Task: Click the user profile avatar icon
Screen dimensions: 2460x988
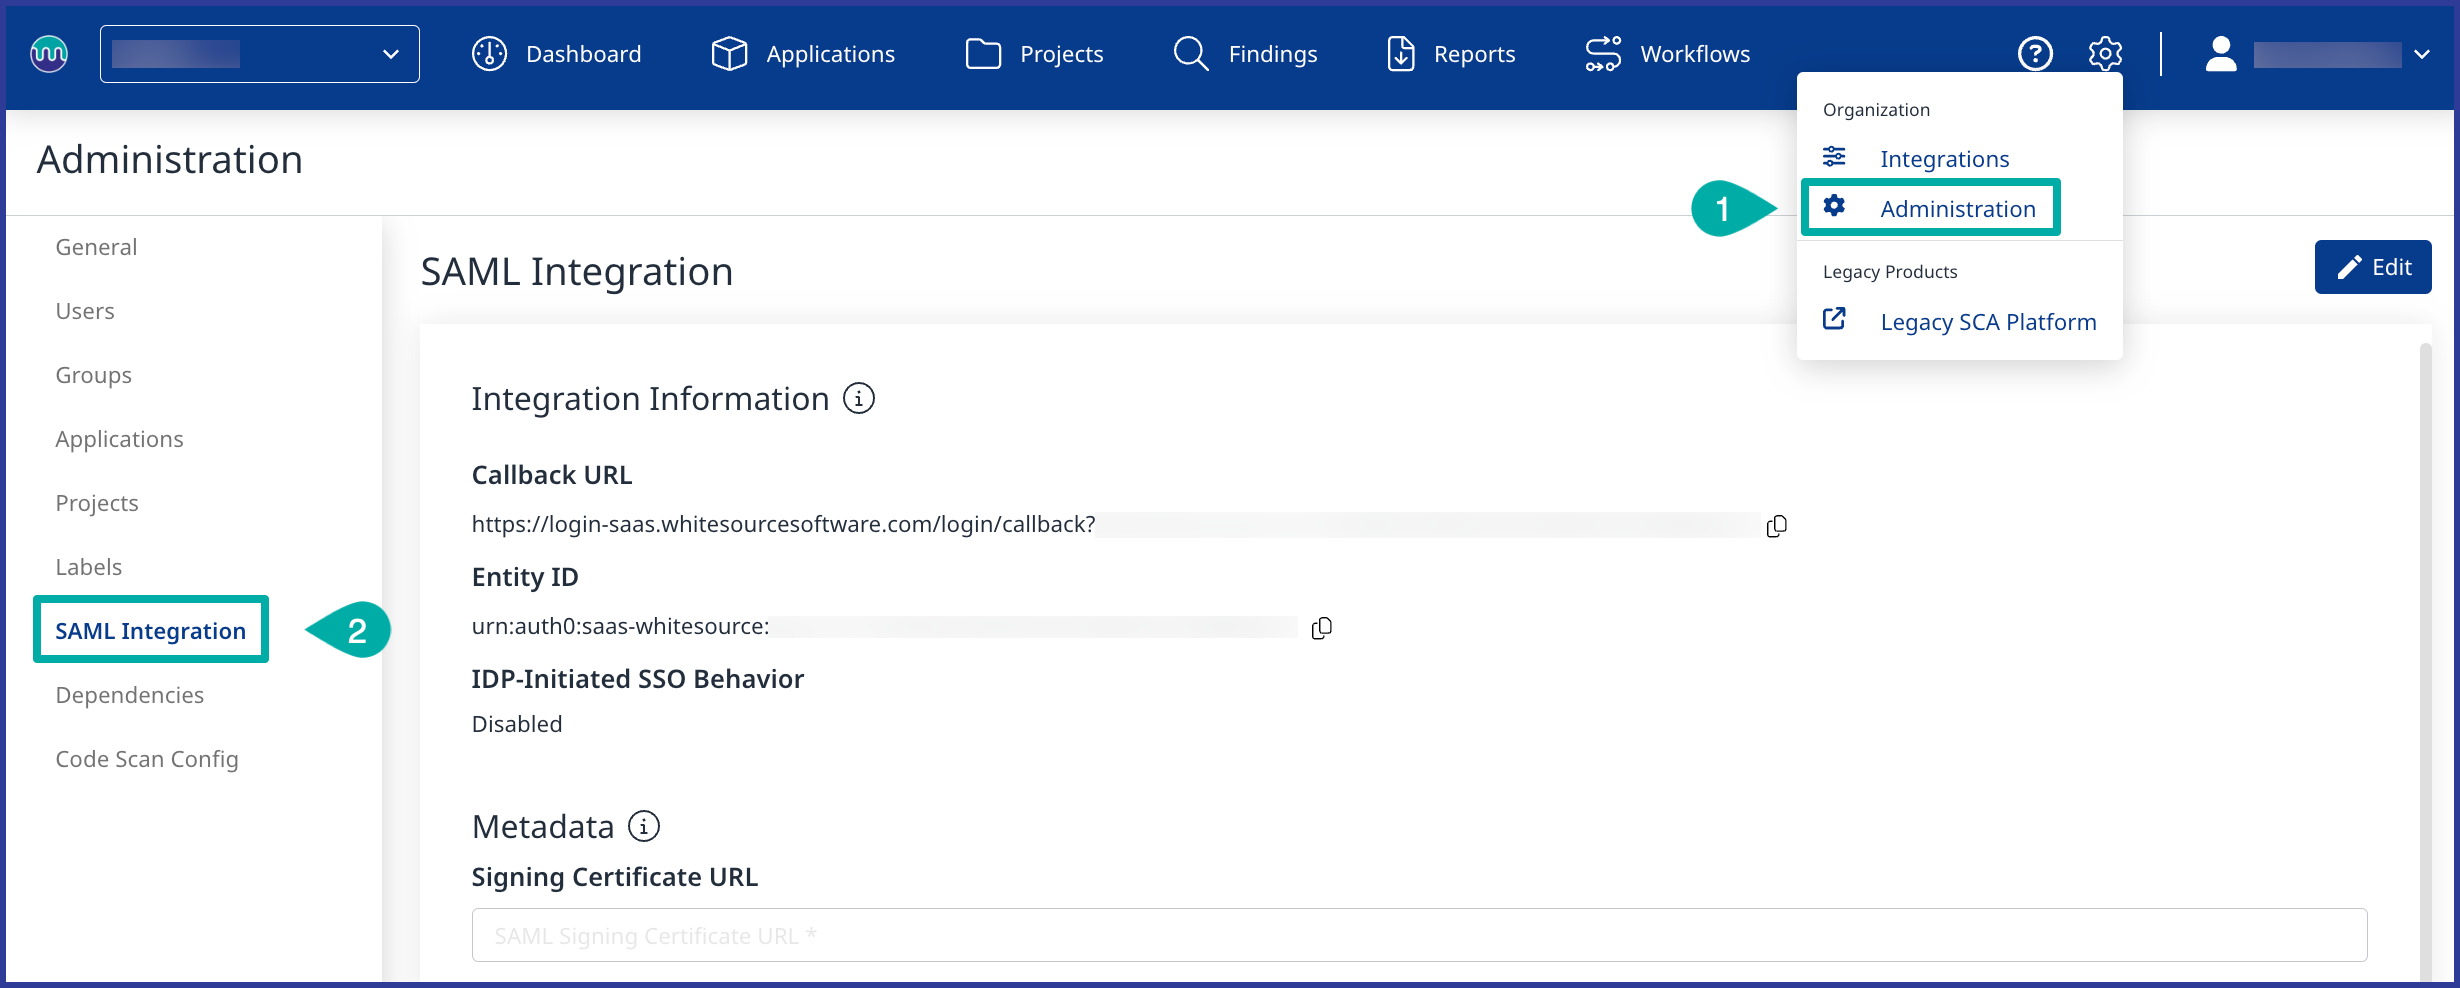Action: point(2220,54)
